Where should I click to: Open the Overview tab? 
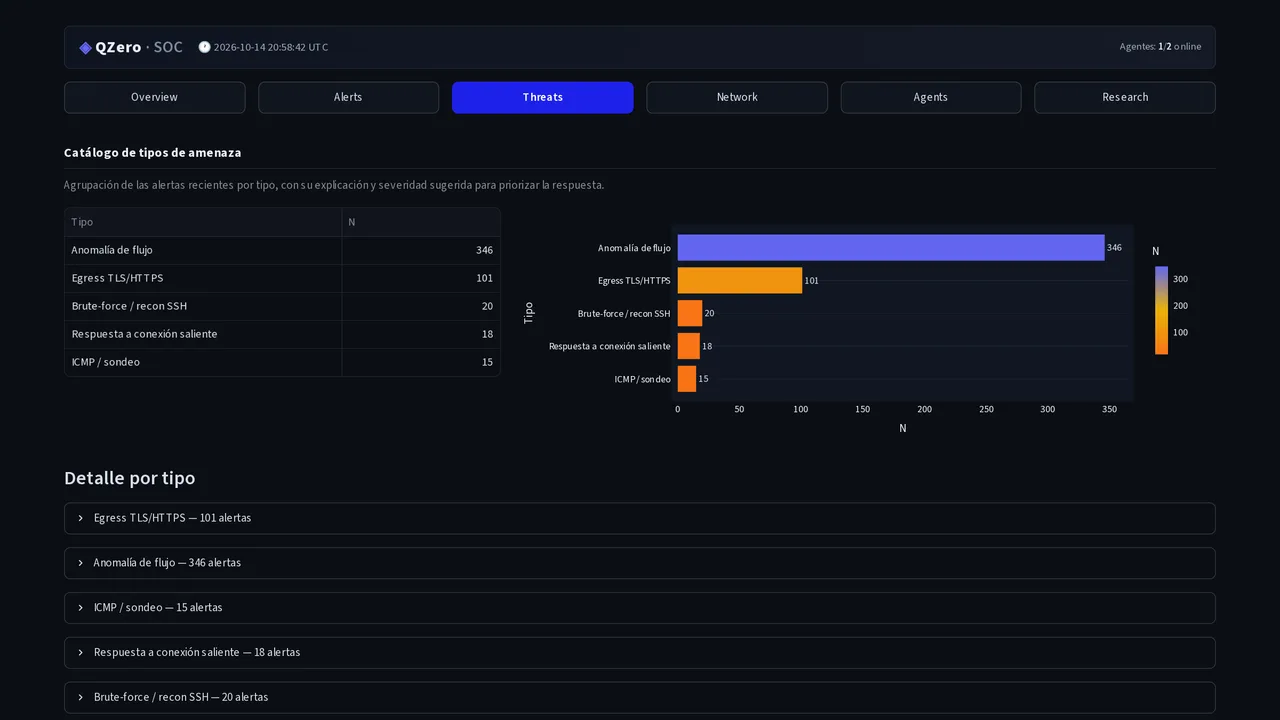point(154,97)
